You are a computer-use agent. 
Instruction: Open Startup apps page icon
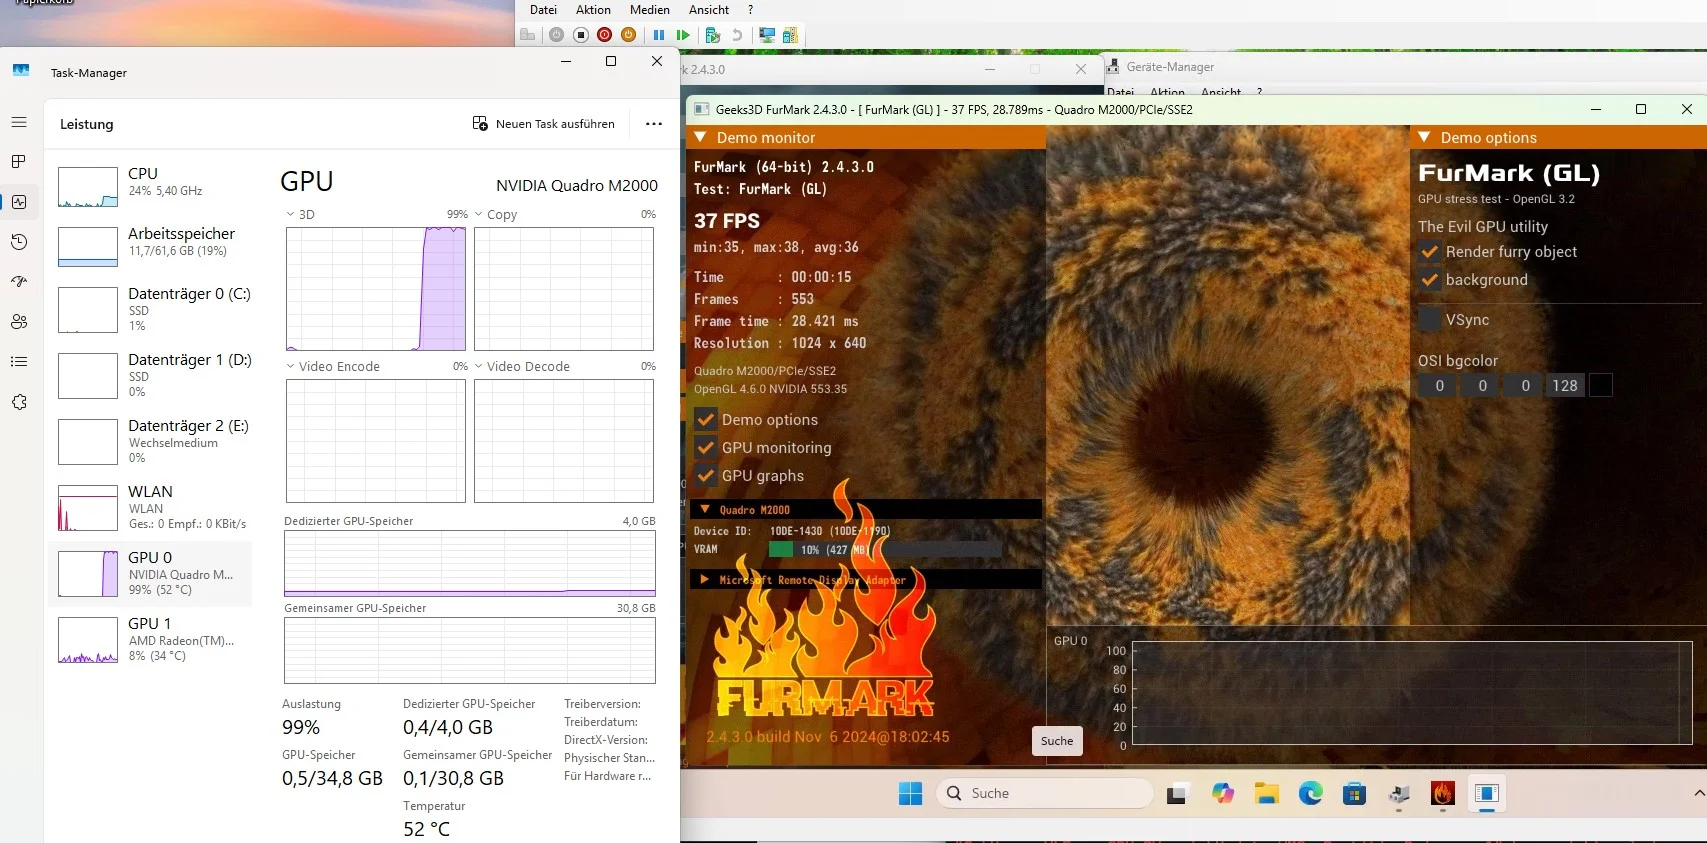point(19,282)
